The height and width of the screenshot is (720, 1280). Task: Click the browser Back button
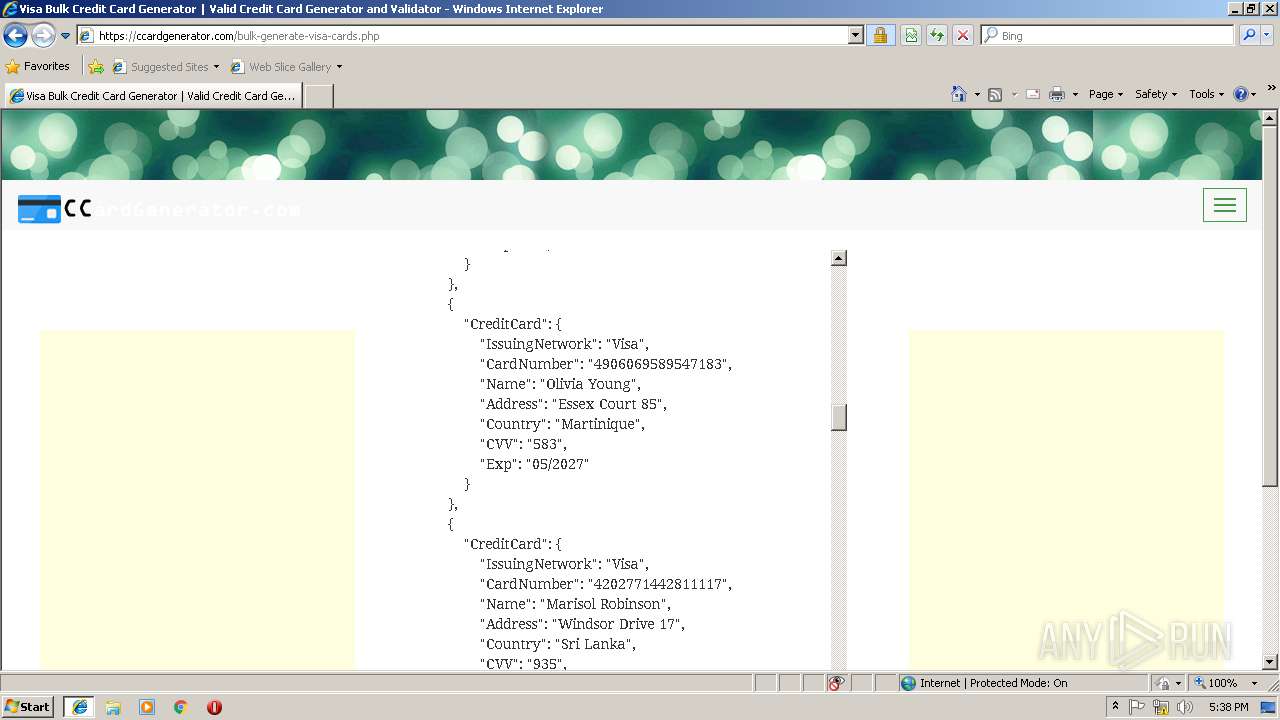(x=15, y=36)
